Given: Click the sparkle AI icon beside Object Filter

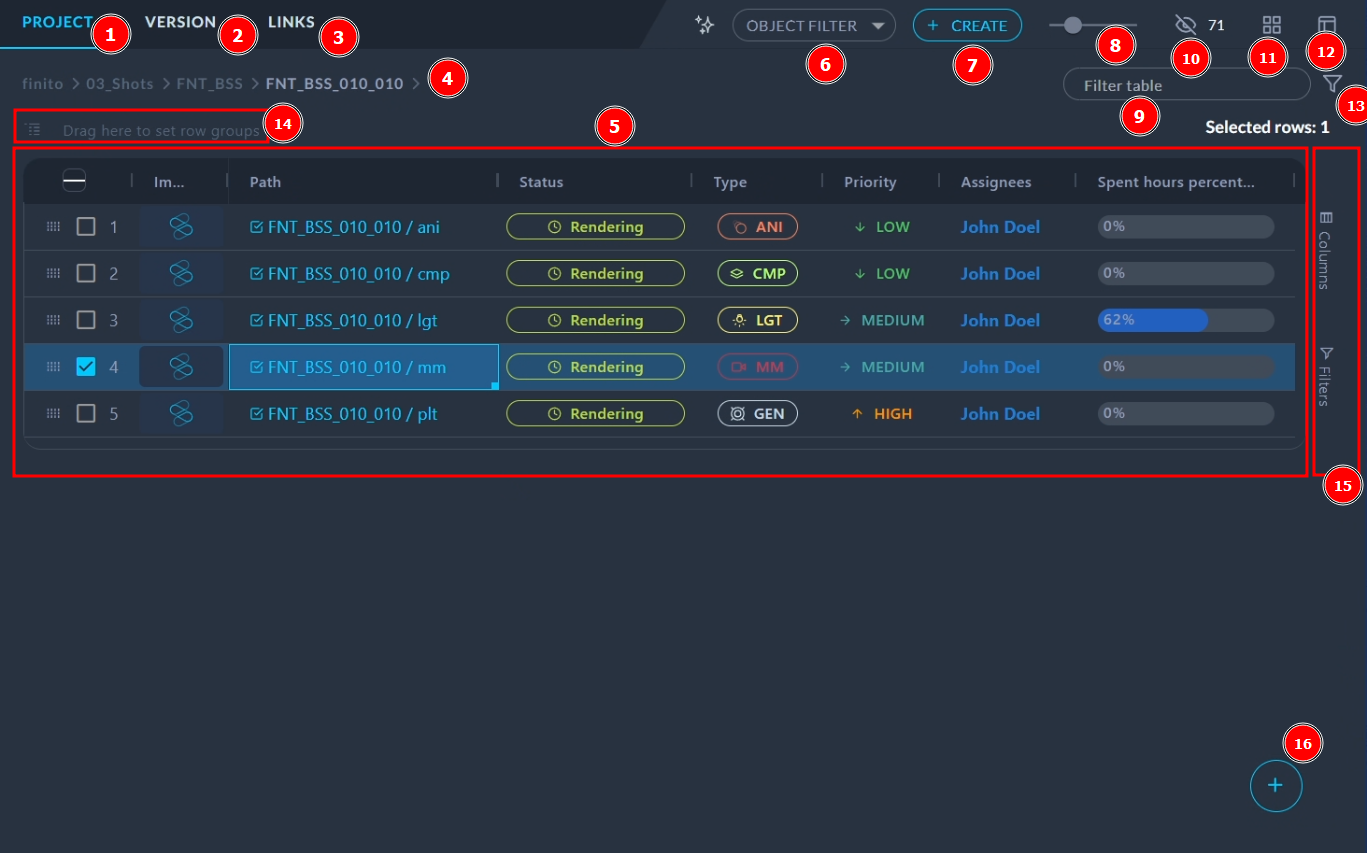Looking at the screenshot, I should (705, 25).
